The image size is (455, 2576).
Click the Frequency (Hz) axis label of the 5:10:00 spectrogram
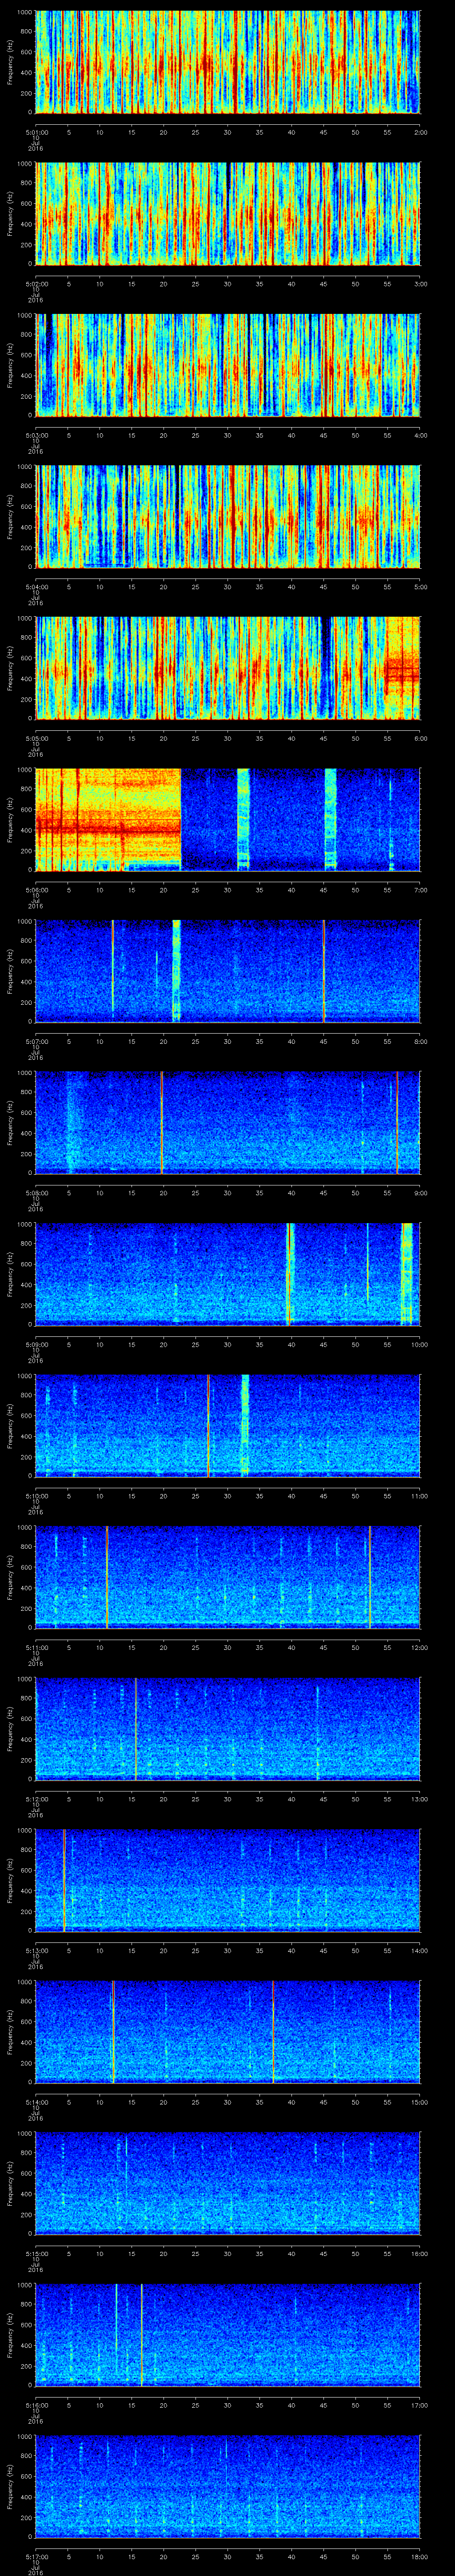(x=10, y=1426)
